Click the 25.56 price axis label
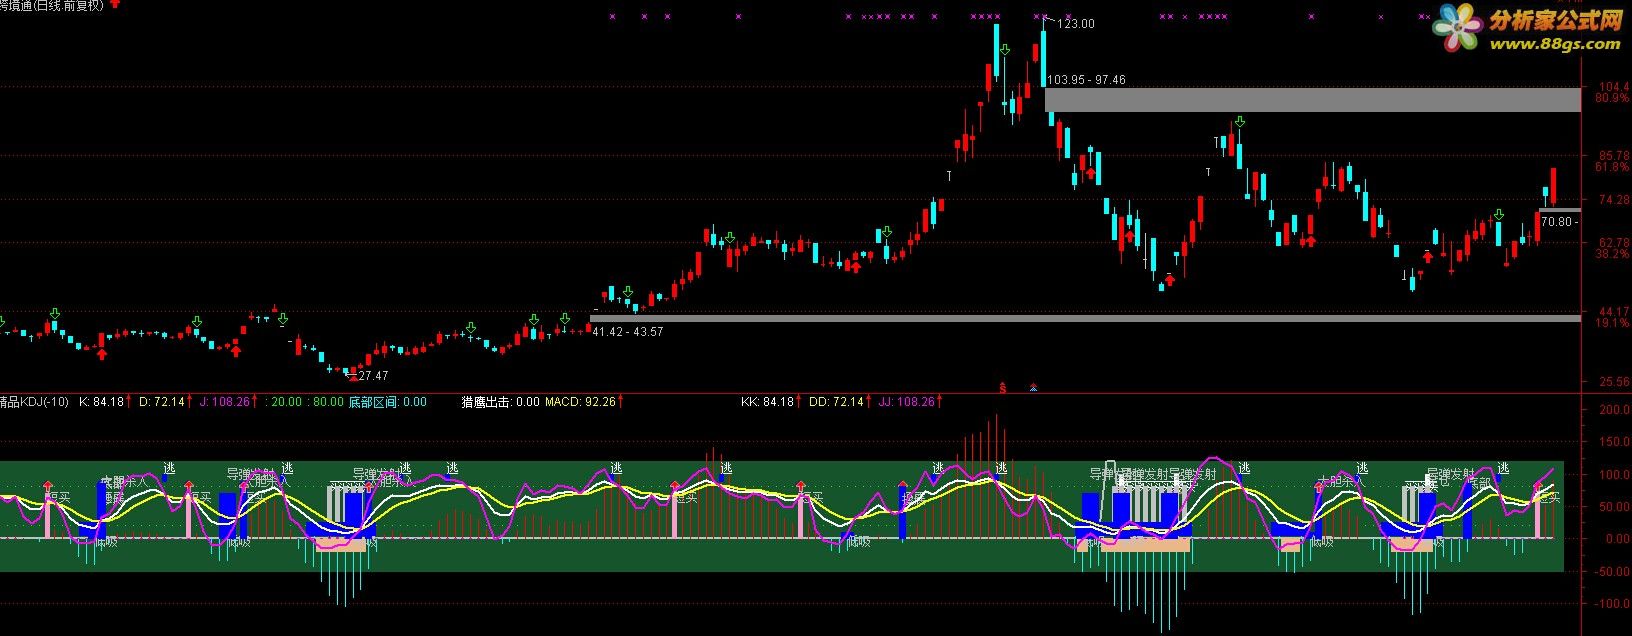 click(x=1614, y=382)
